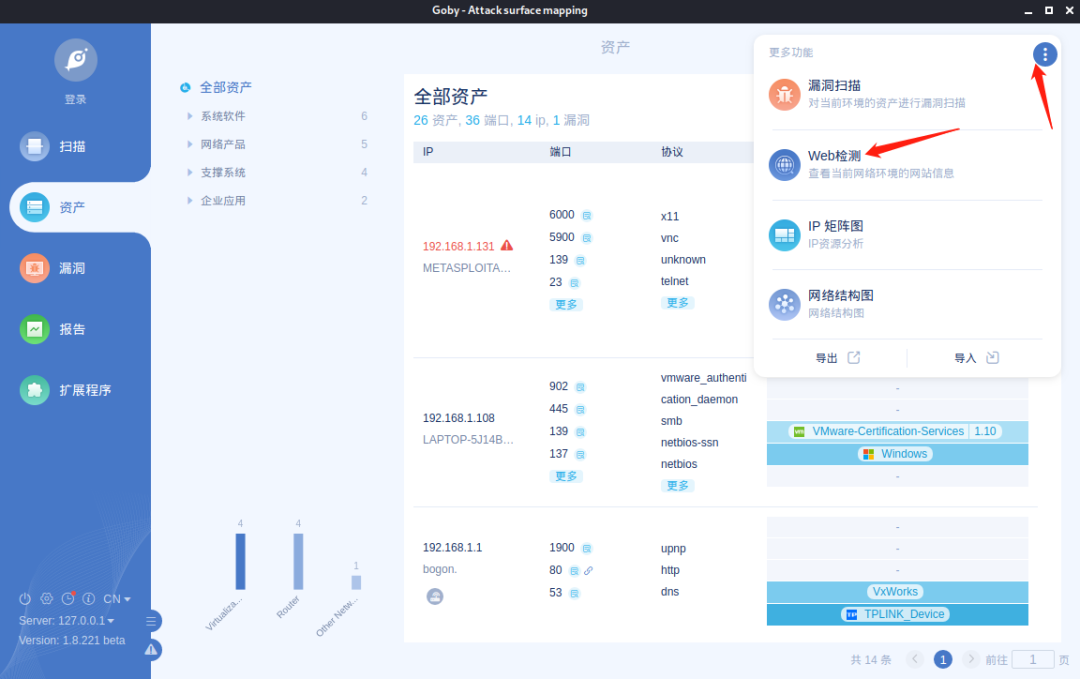Click the 导入 import button
Image resolution: width=1080 pixels, height=679 pixels.
[977, 358]
